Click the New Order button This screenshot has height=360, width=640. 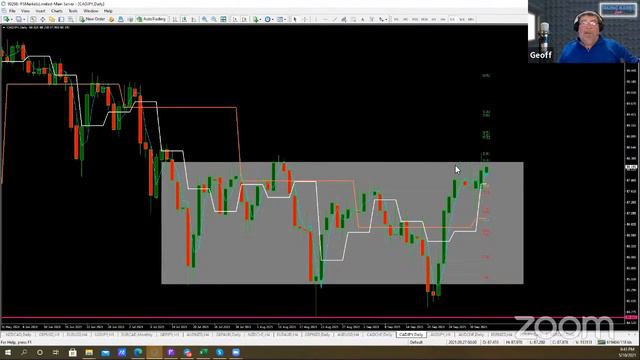93,19
